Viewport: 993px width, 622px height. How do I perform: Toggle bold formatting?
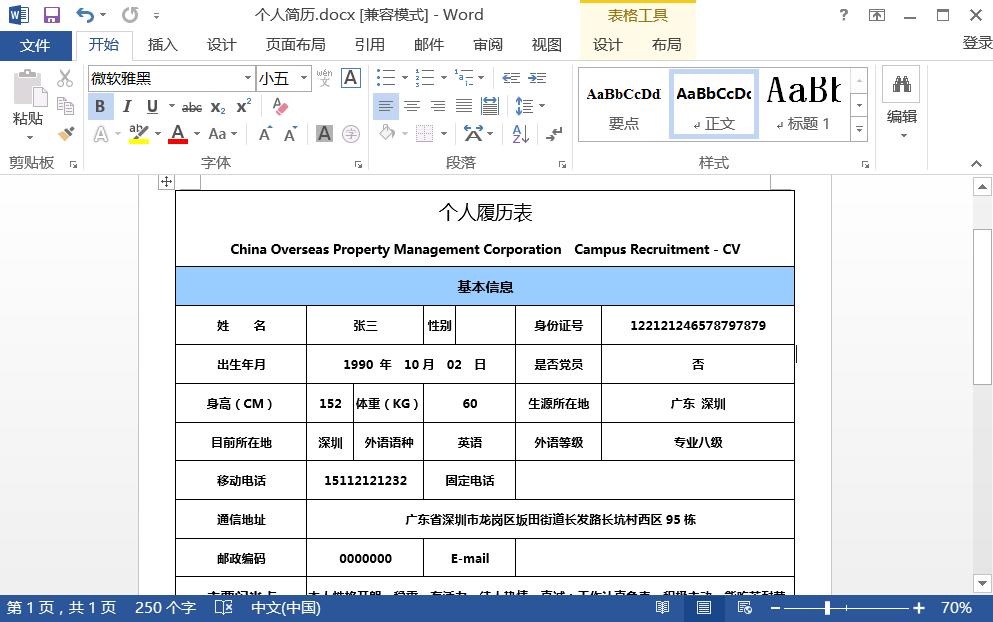[100, 106]
